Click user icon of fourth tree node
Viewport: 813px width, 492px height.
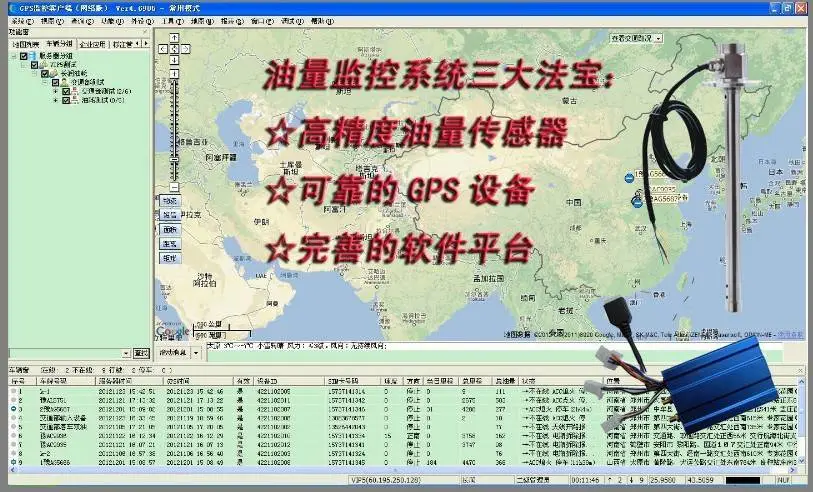[64, 82]
